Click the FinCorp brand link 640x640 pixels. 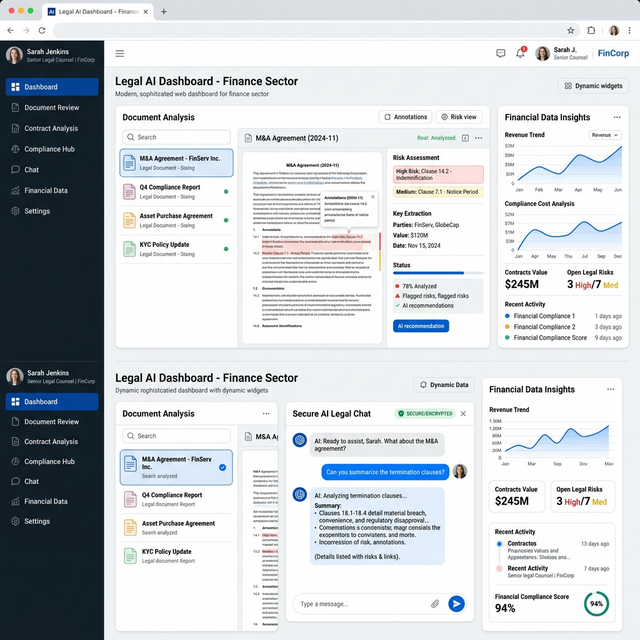(613, 53)
